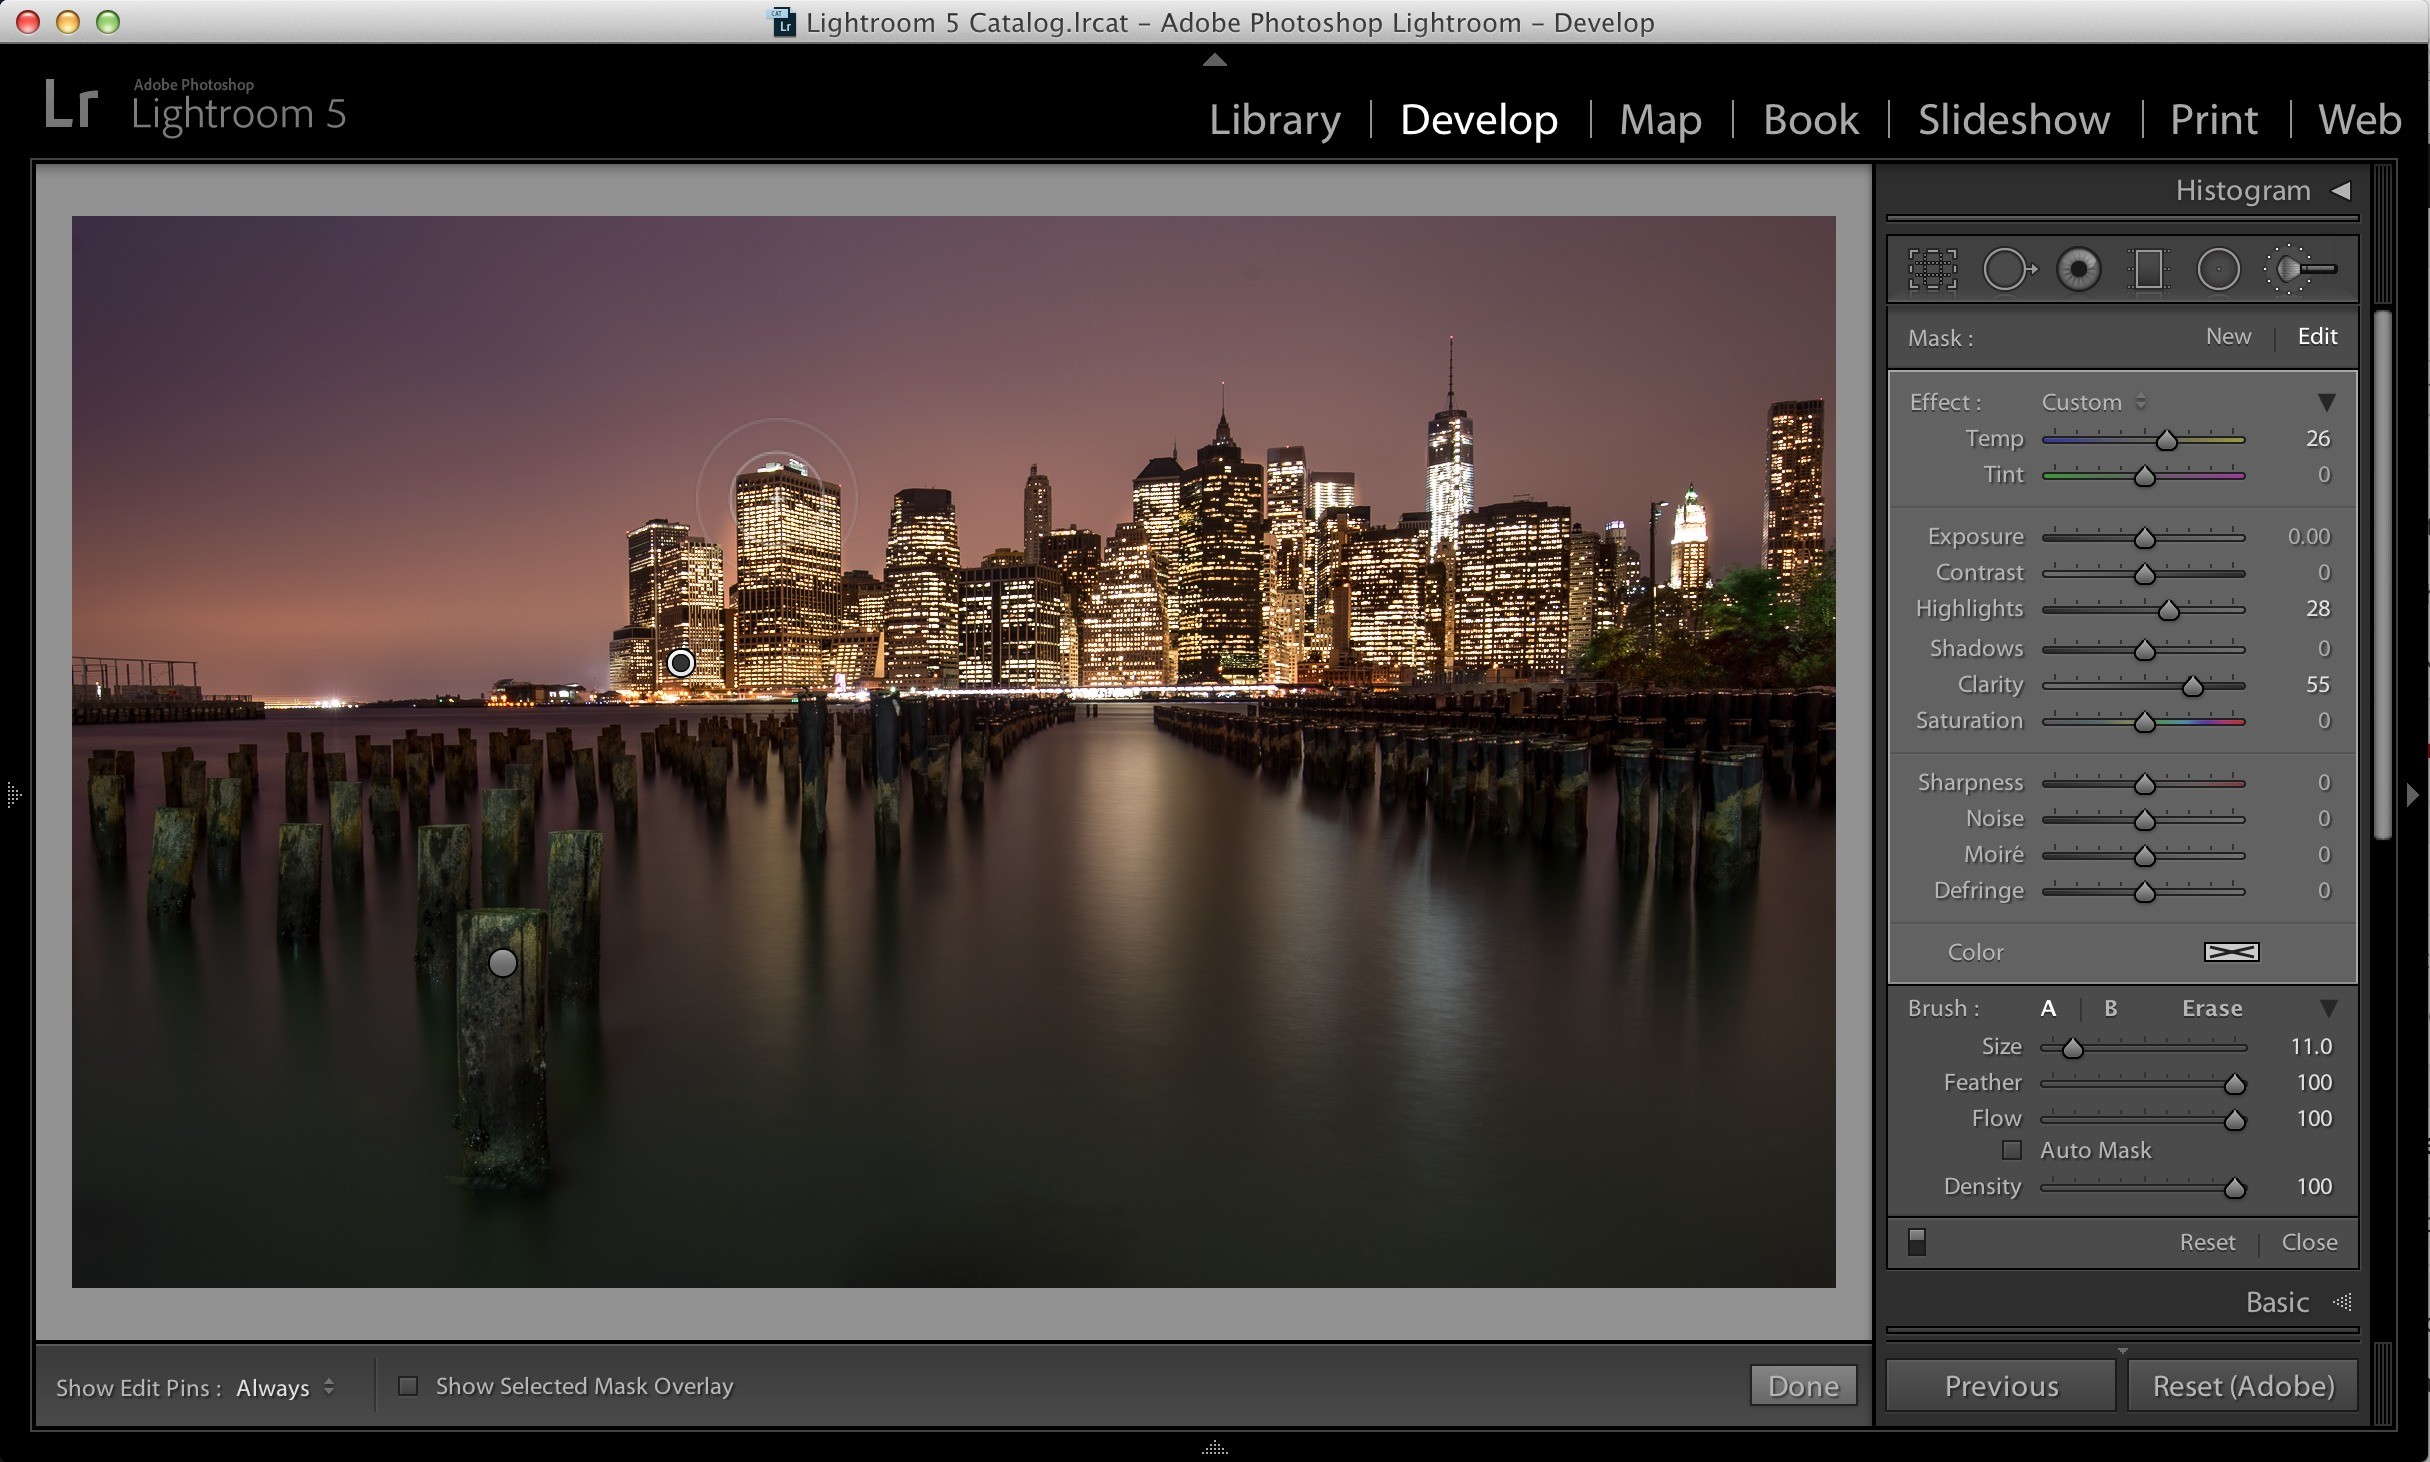Enable the Auto Mask checkbox
The image size is (2430, 1462).
pos(2012,1150)
